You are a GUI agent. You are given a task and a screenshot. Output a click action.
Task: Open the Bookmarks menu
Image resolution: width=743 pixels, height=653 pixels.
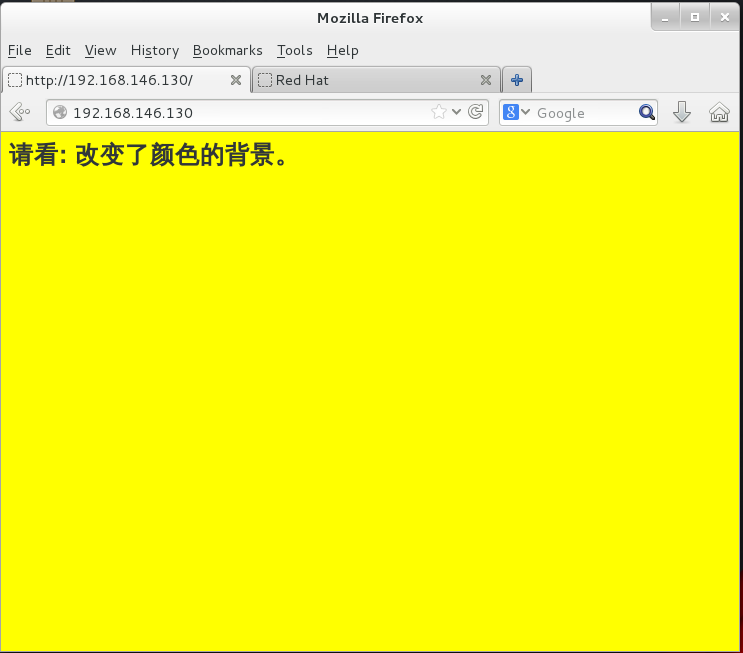227,50
